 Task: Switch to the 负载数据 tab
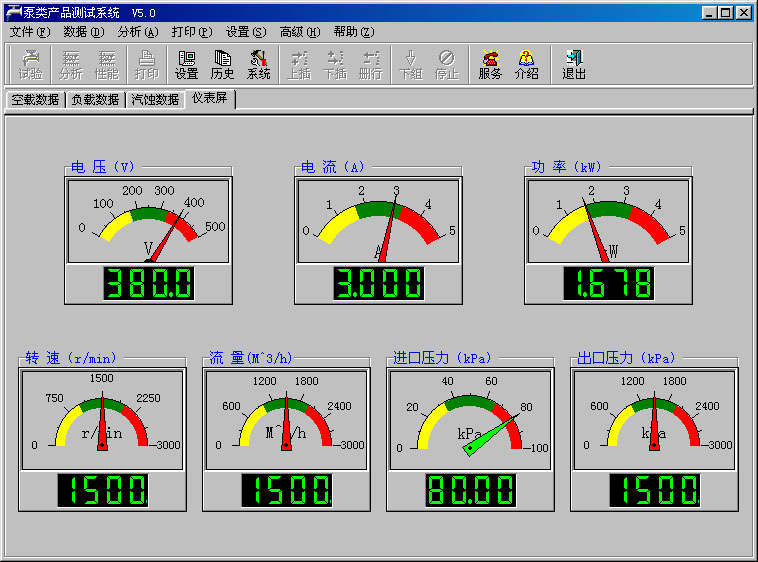pyautogui.click(x=95, y=100)
